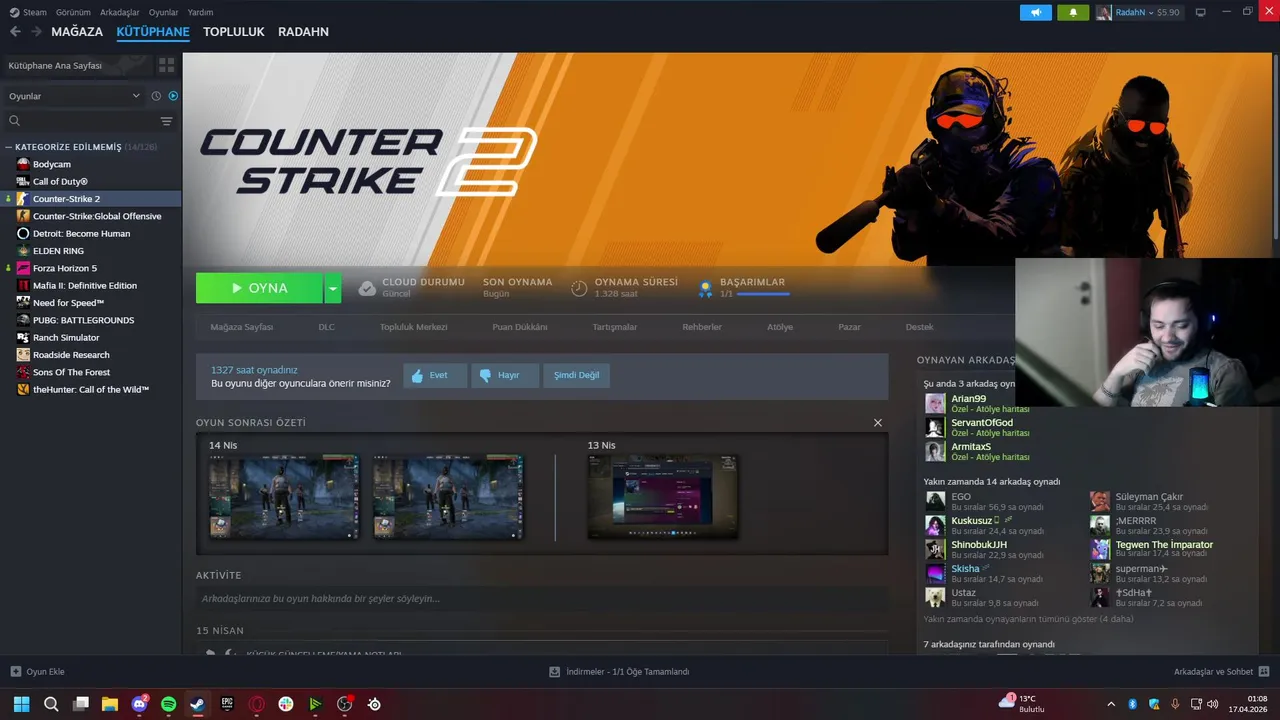Open the Rehberler guides link
Image resolution: width=1280 pixels, height=720 pixels.
click(x=702, y=327)
